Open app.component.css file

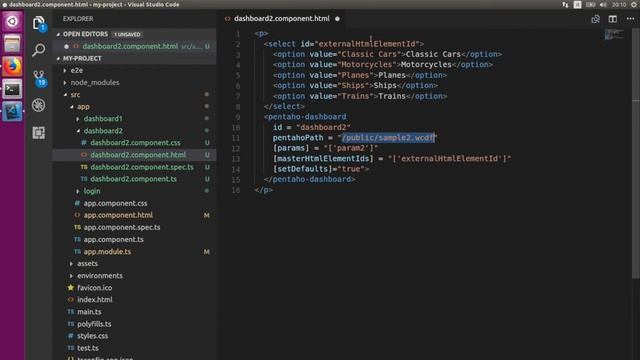pyautogui.click(x=115, y=203)
